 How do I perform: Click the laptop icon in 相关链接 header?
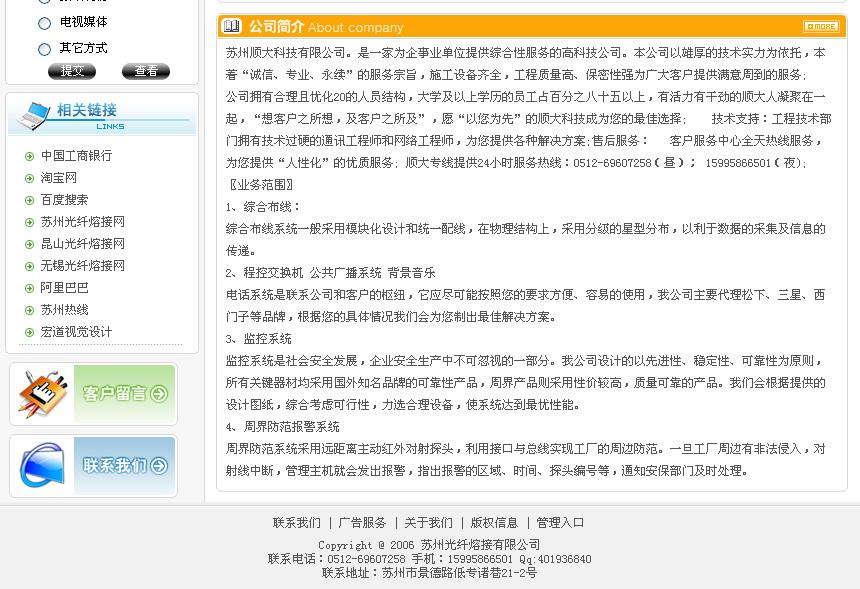[x=33, y=115]
